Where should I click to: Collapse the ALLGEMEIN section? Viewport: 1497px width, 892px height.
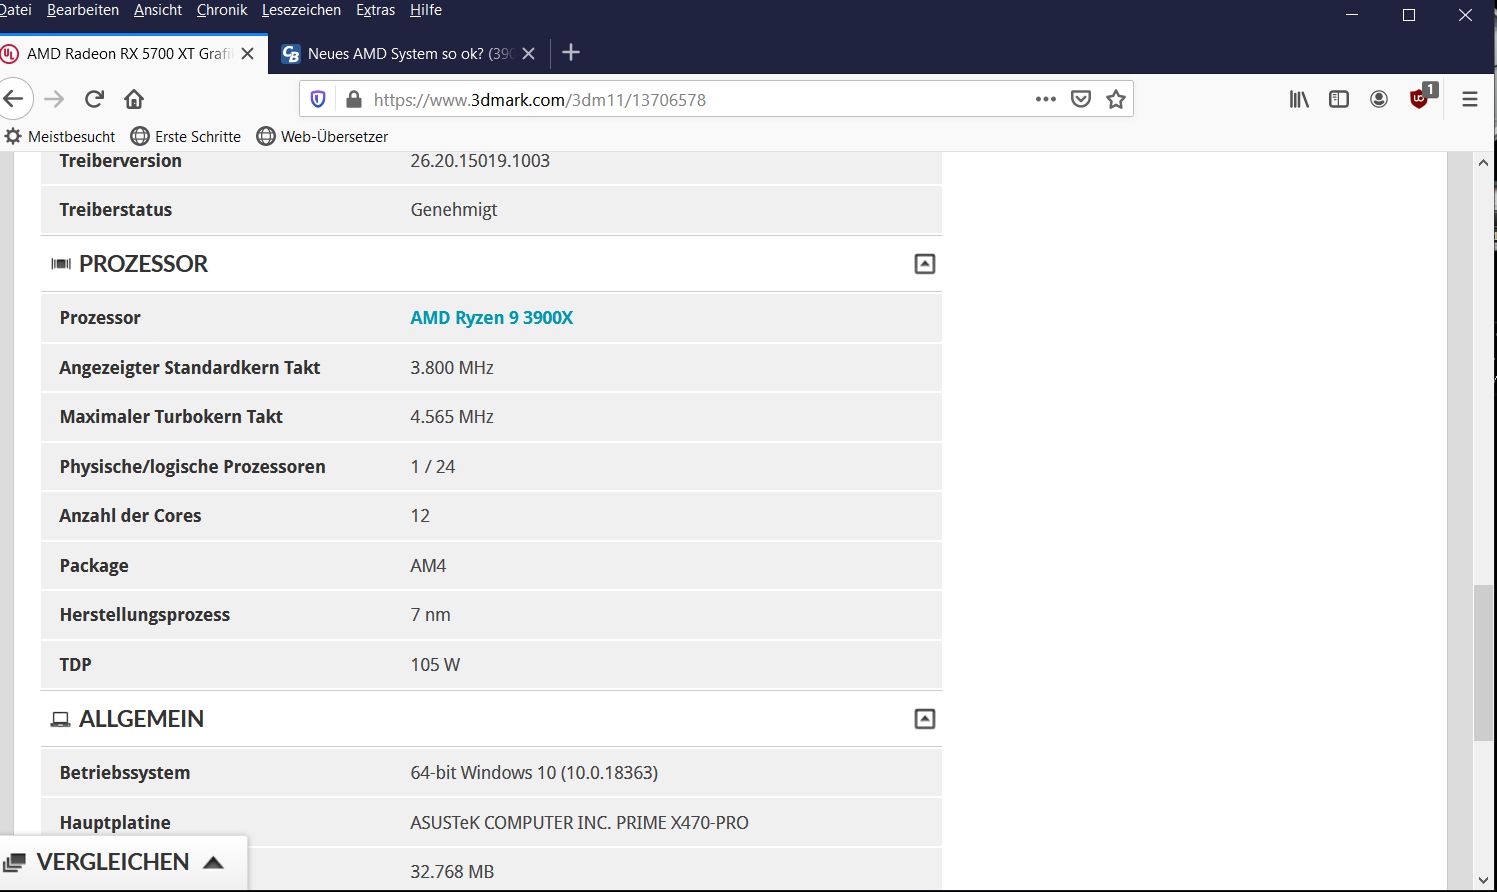[925, 719]
